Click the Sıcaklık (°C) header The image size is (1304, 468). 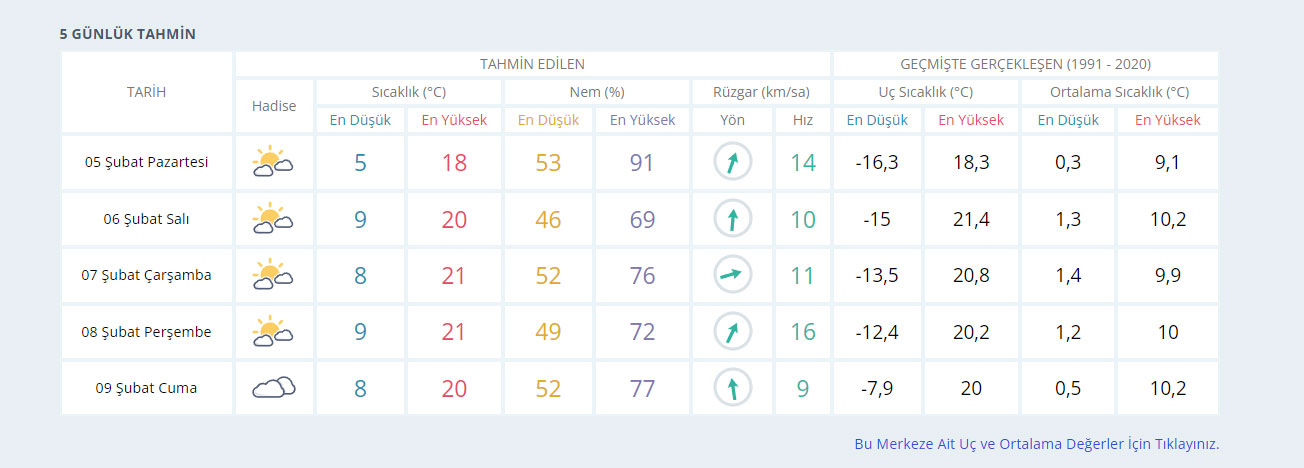(408, 92)
